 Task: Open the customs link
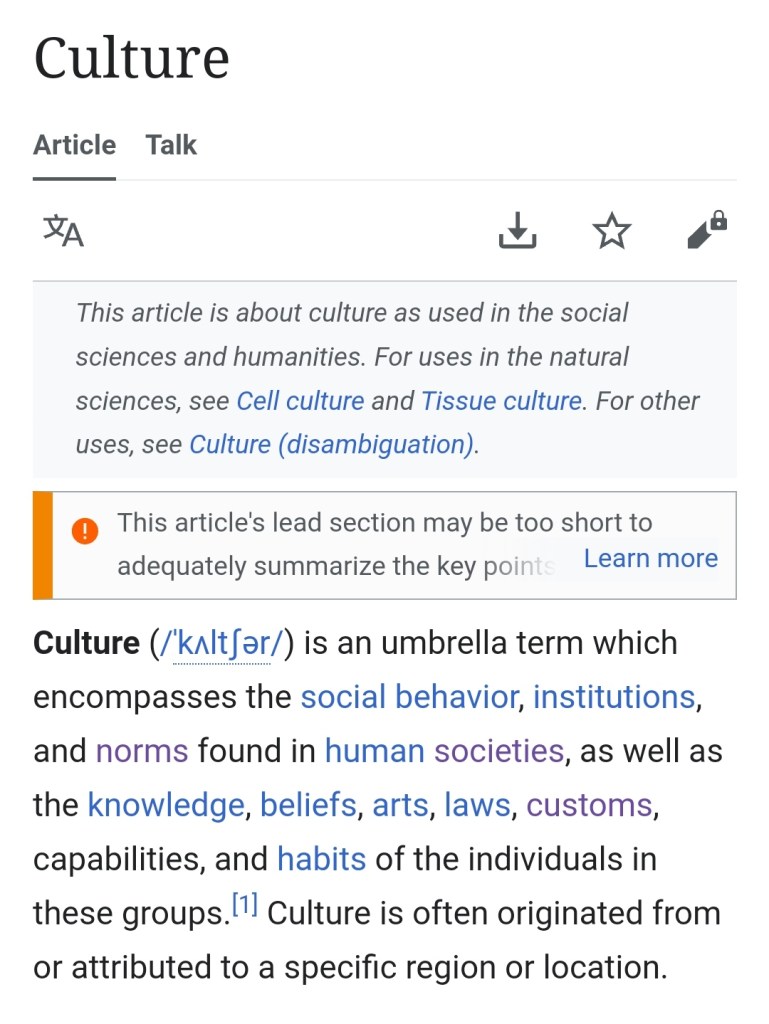(x=589, y=805)
